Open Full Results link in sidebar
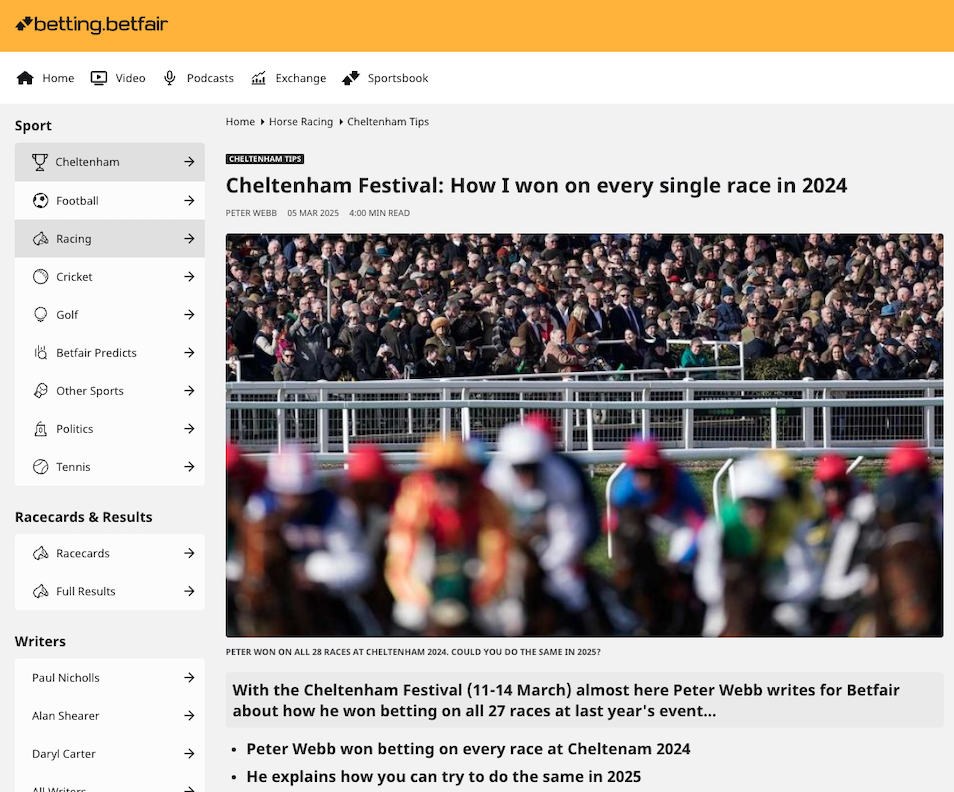 click(110, 591)
